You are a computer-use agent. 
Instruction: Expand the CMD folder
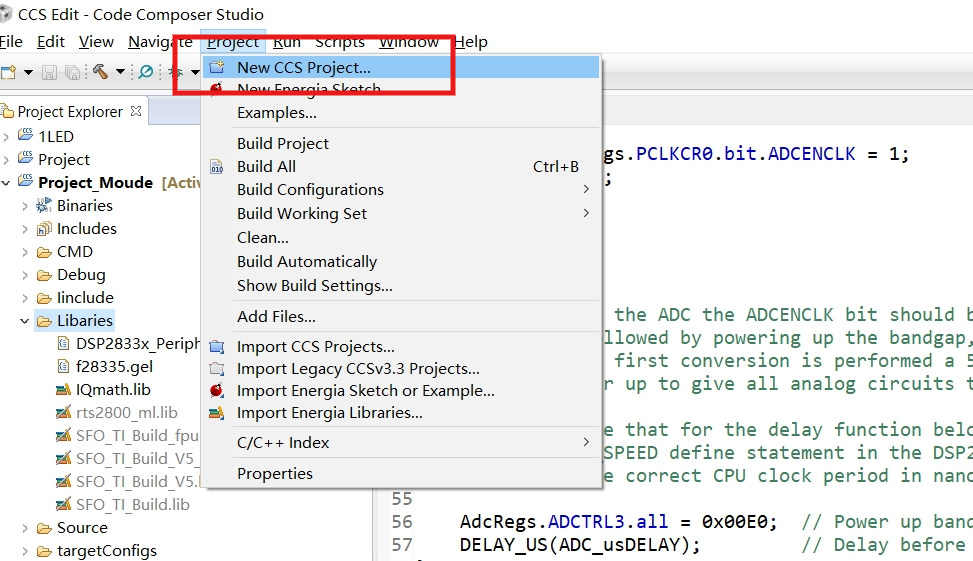pyautogui.click(x=25, y=252)
